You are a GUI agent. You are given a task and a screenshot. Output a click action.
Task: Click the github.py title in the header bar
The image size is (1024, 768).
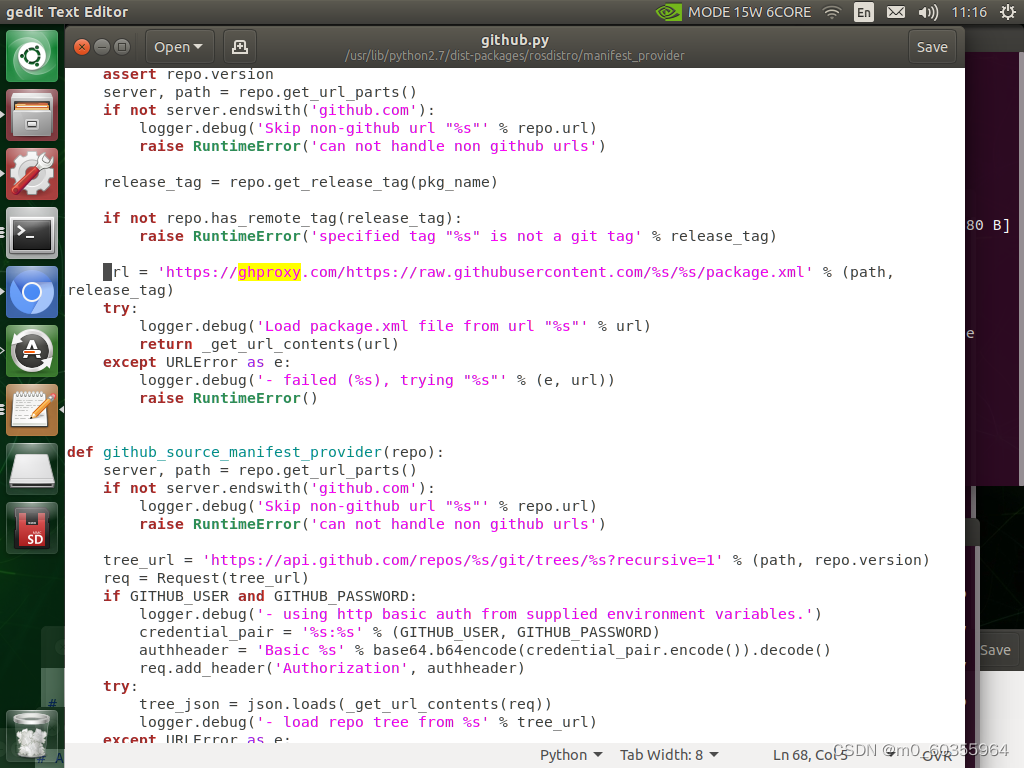point(515,40)
